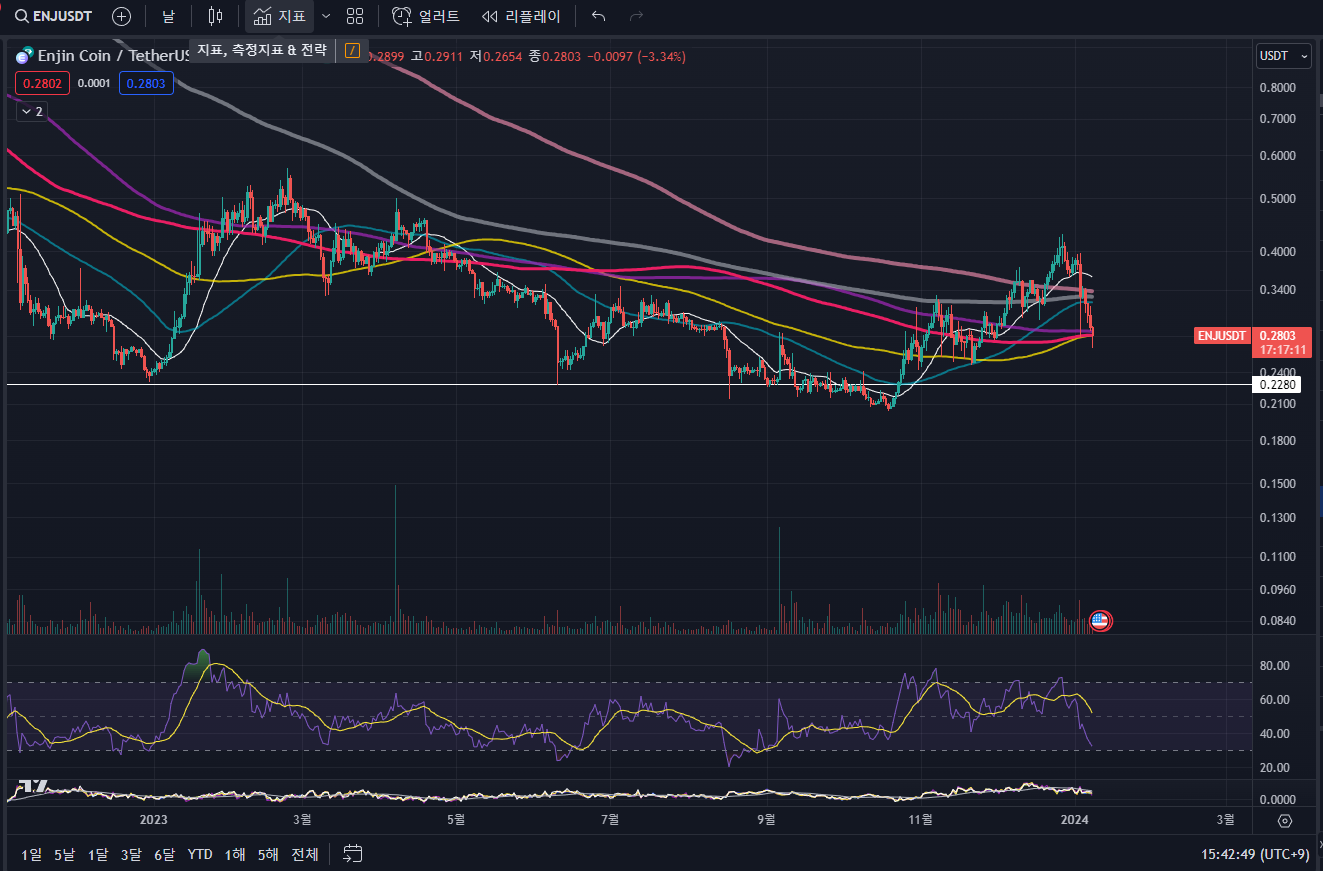Open the 날 daily interval selector

coord(168,16)
